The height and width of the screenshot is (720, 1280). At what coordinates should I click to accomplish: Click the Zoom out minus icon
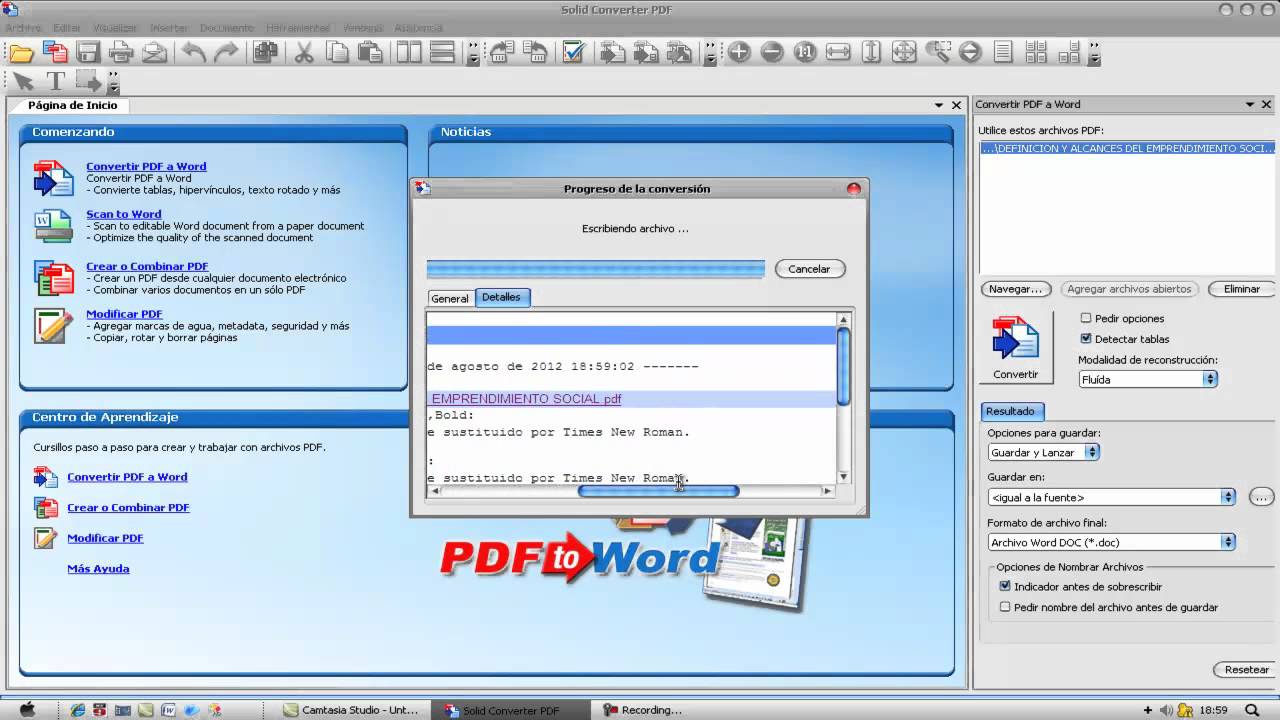pyautogui.click(x=772, y=53)
